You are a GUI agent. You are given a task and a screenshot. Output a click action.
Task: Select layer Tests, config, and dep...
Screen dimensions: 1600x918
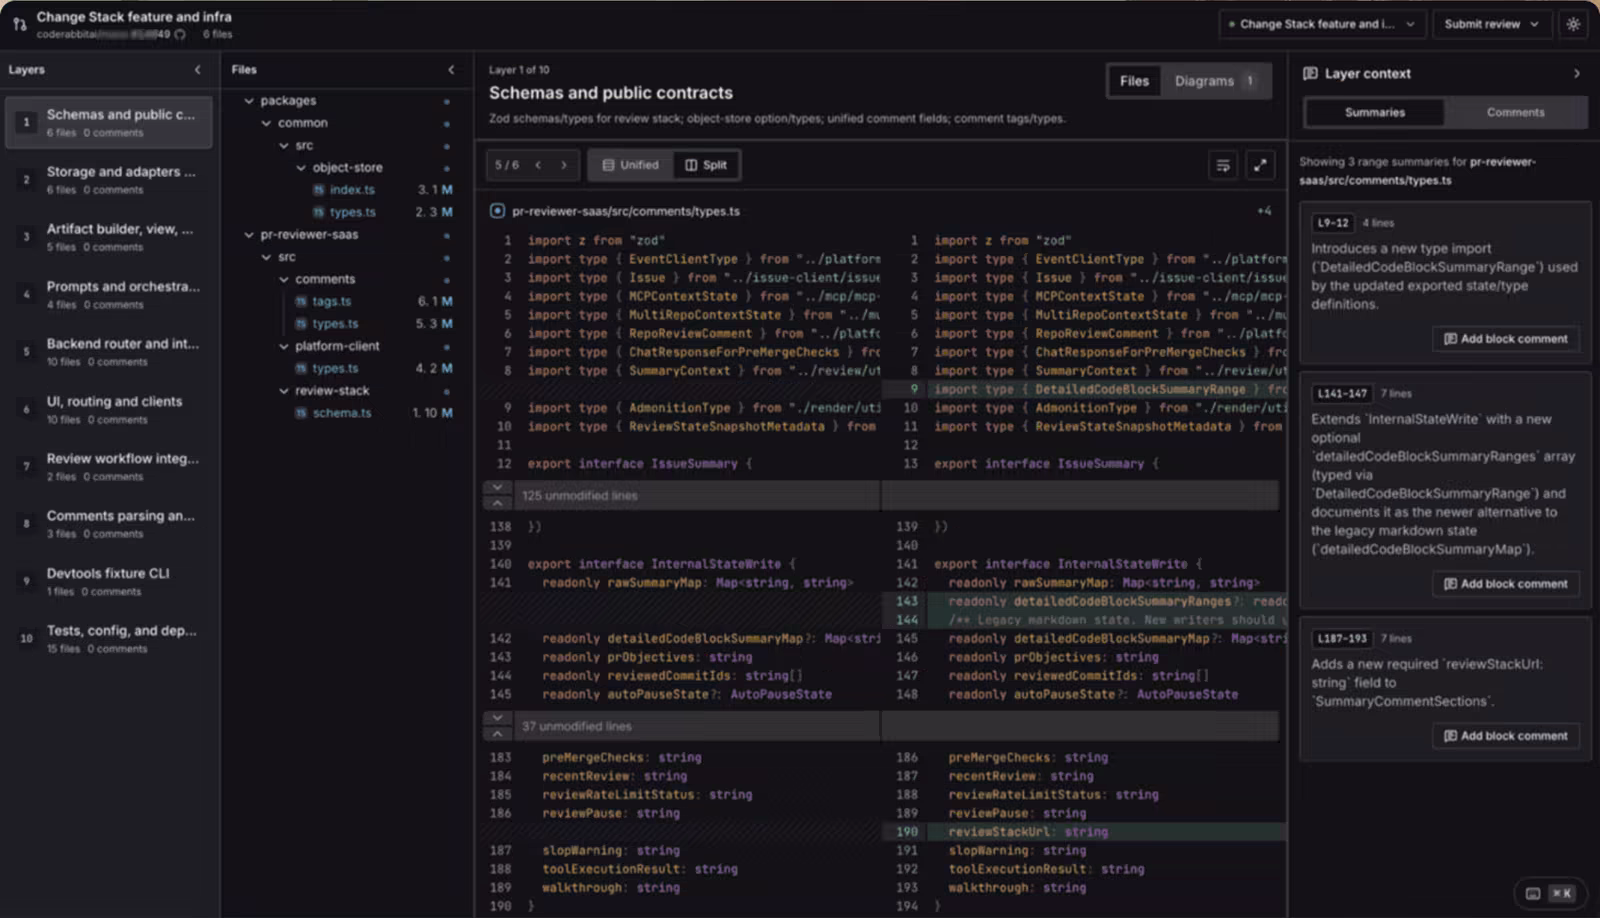click(x=108, y=639)
